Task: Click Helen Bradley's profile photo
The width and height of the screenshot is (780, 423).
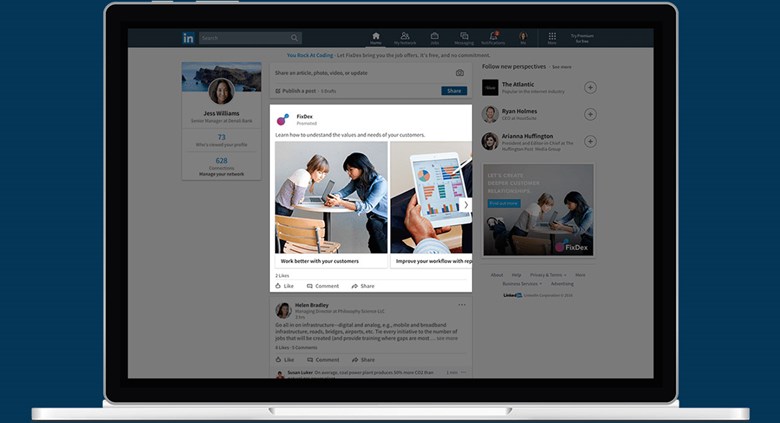Action: [x=284, y=311]
